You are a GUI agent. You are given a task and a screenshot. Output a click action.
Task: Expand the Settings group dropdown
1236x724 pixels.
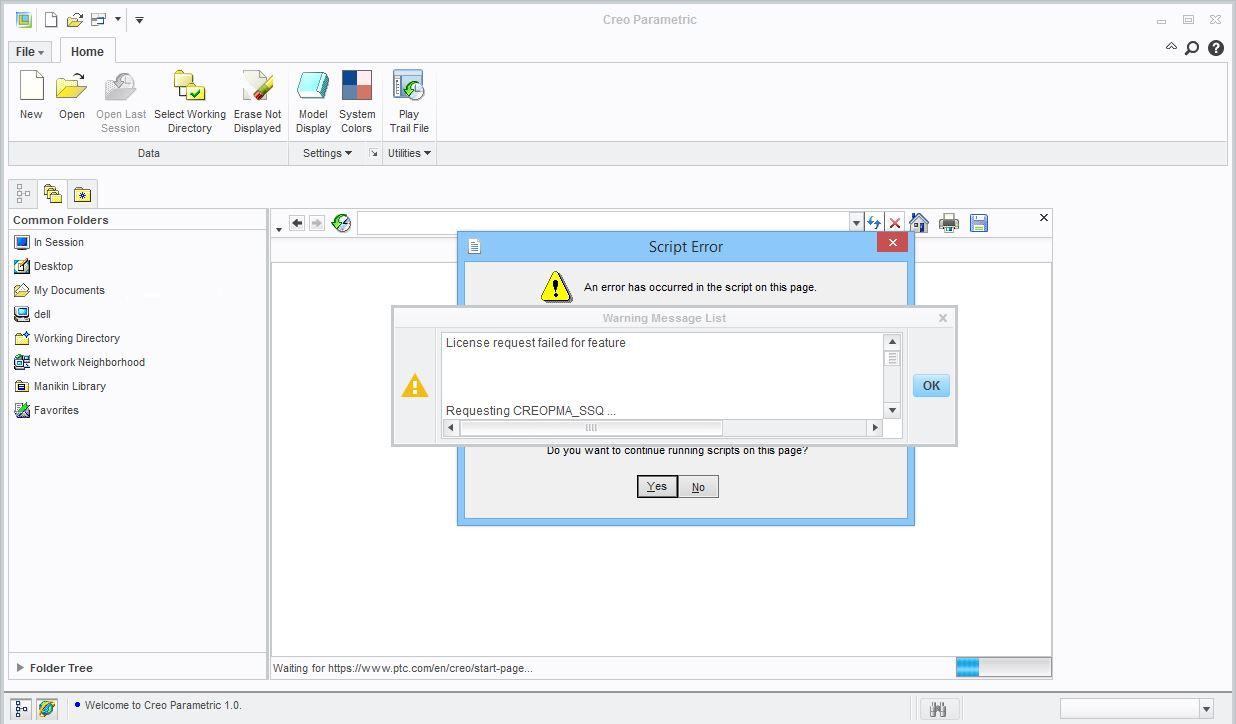(x=327, y=153)
